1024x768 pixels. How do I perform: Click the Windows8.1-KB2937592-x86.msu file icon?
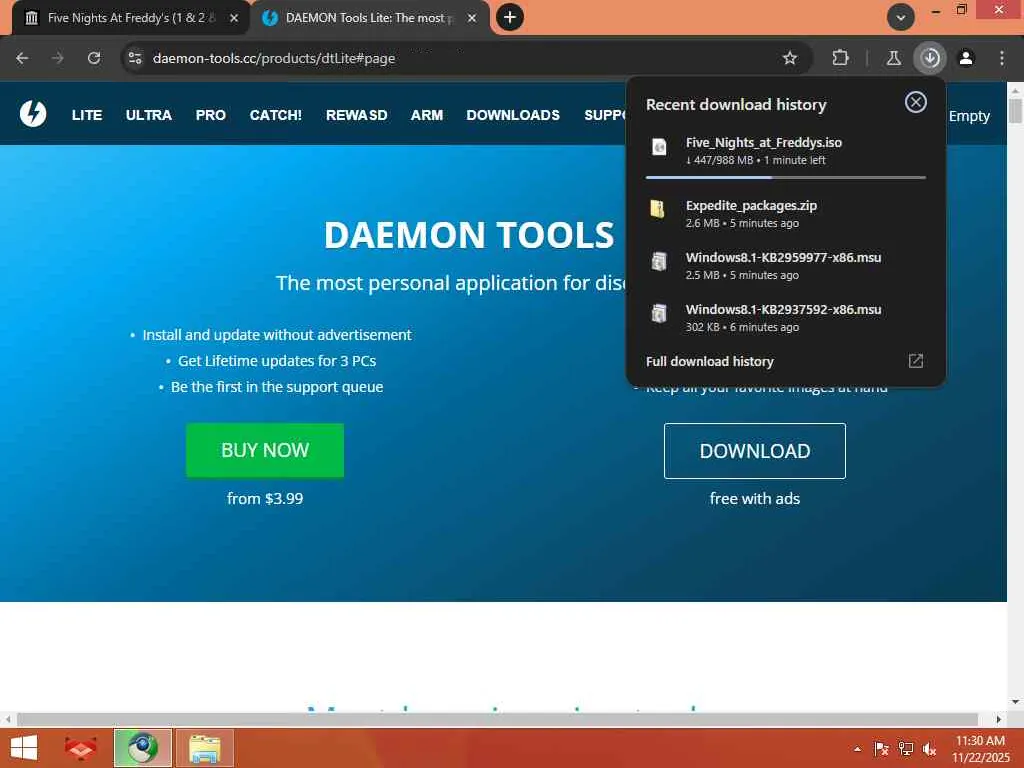coord(659,313)
